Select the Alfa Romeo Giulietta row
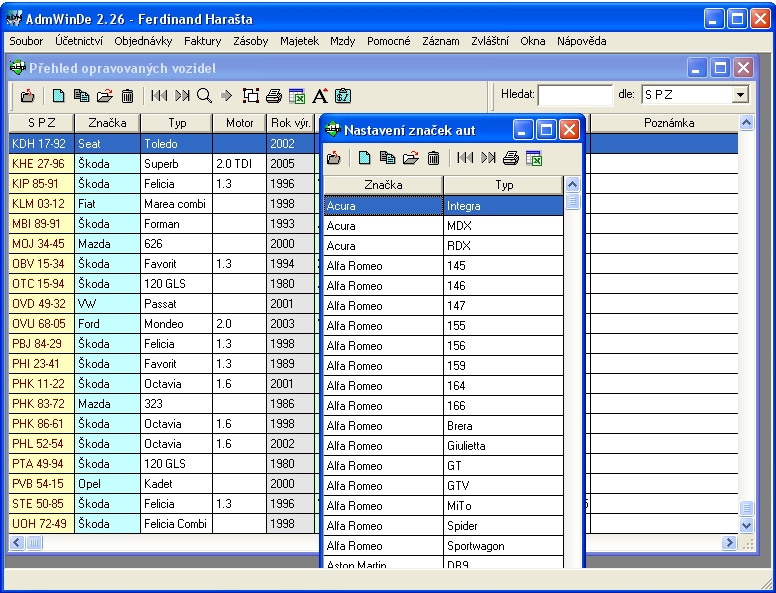The image size is (776, 593). 444,446
